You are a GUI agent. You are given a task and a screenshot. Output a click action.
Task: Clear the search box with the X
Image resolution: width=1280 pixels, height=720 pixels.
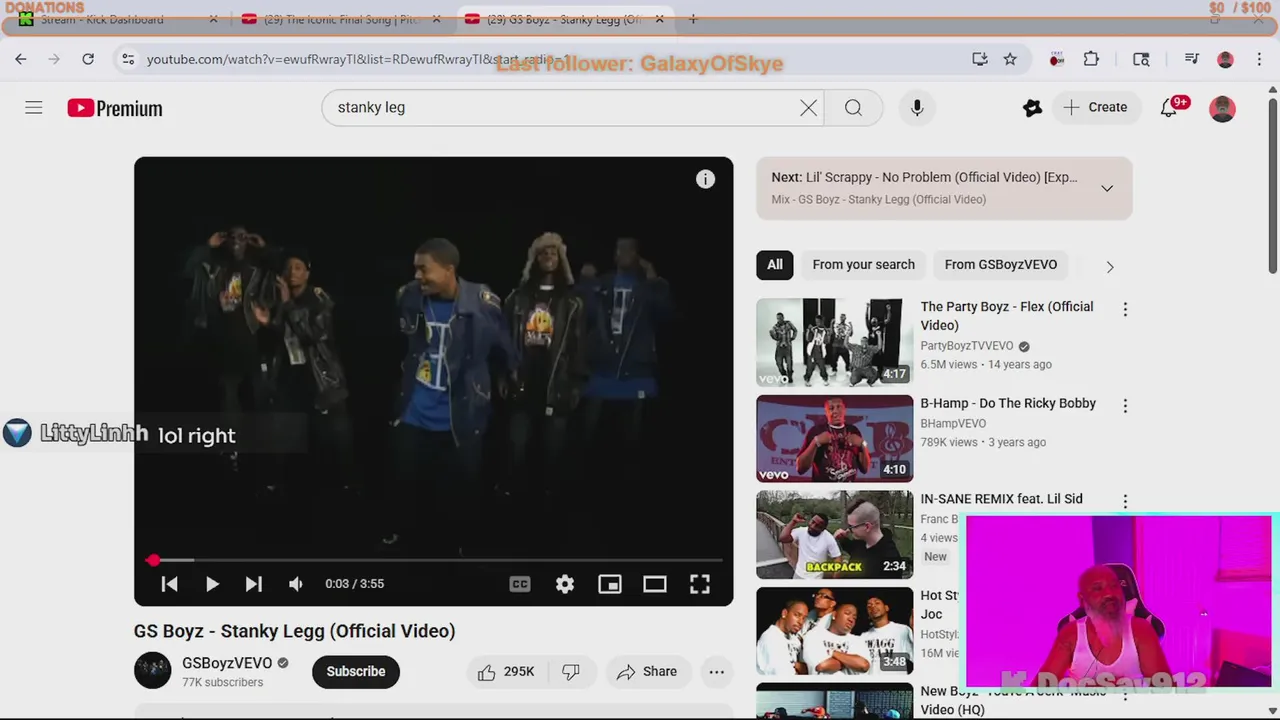[x=808, y=108]
